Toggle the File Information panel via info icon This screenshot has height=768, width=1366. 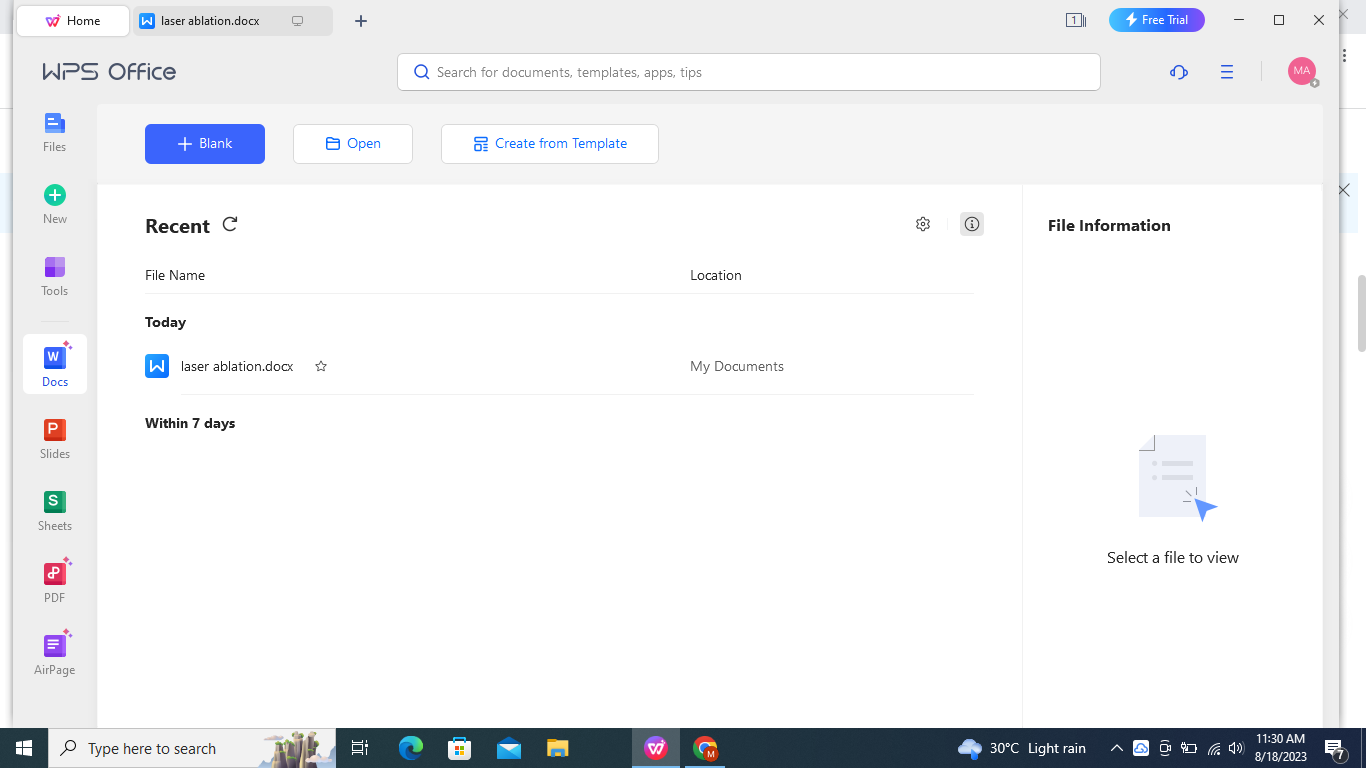(971, 224)
